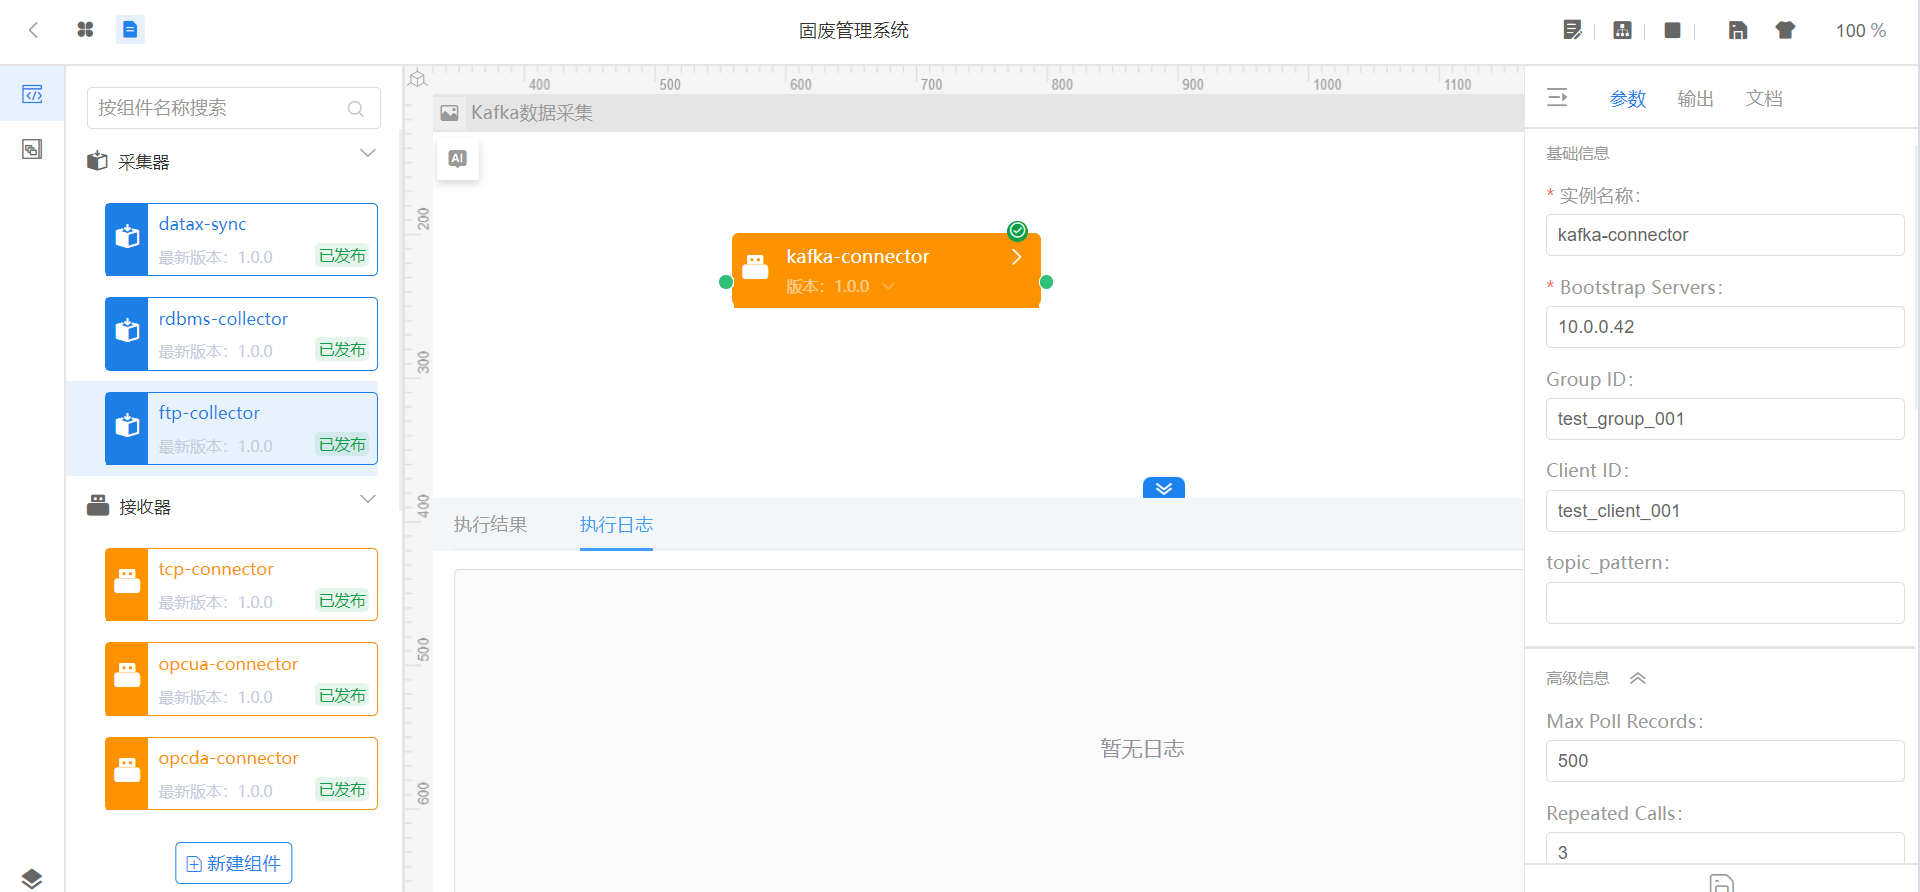Viewport: 1920px width, 892px height.
Task: Collapse the log panel with blue chevron
Action: [1164, 488]
